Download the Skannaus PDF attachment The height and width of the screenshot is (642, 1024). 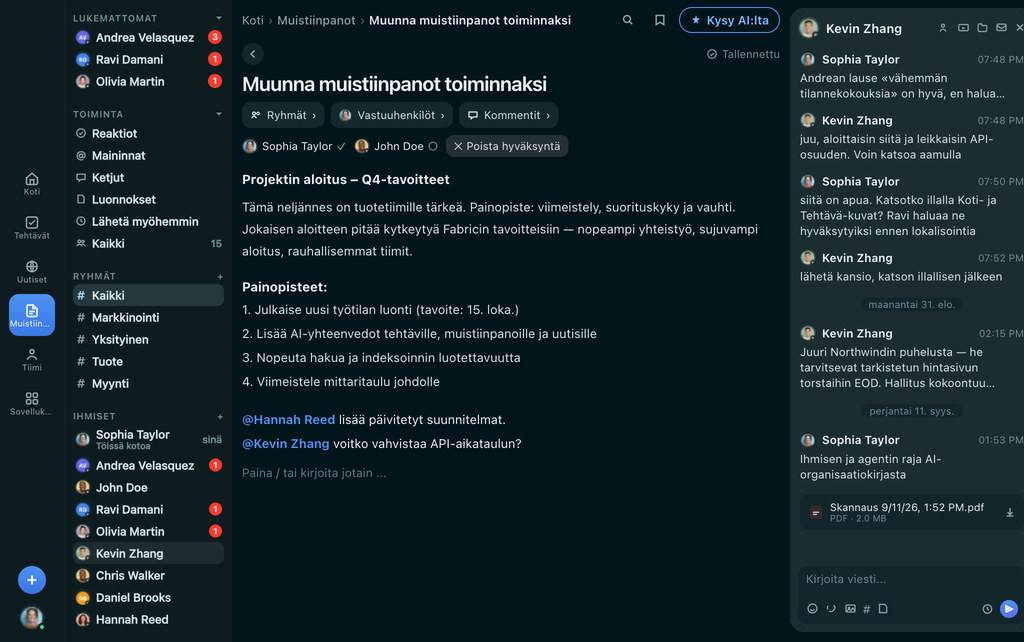(1010, 513)
